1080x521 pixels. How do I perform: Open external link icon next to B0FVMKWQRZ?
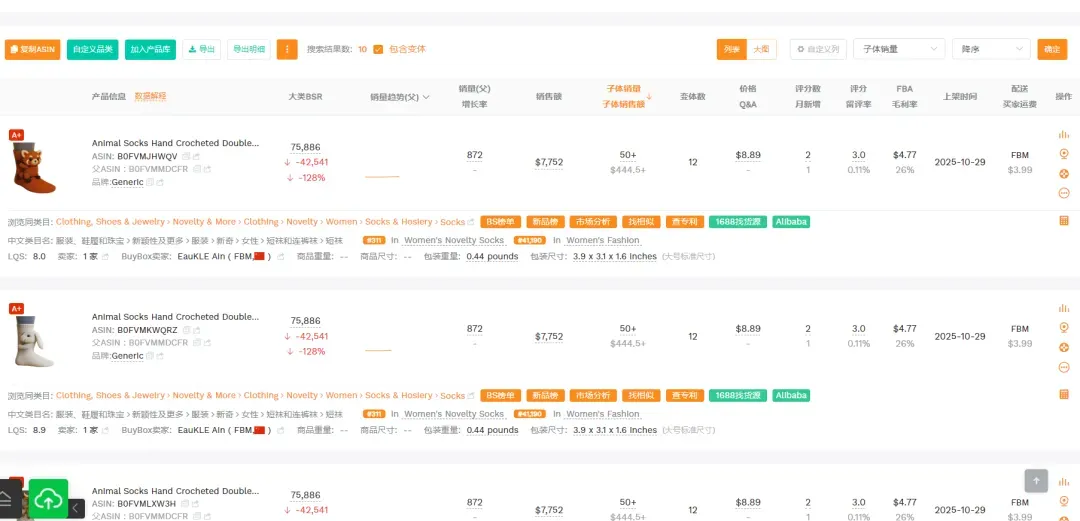pyautogui.click(x=196, y=330)
